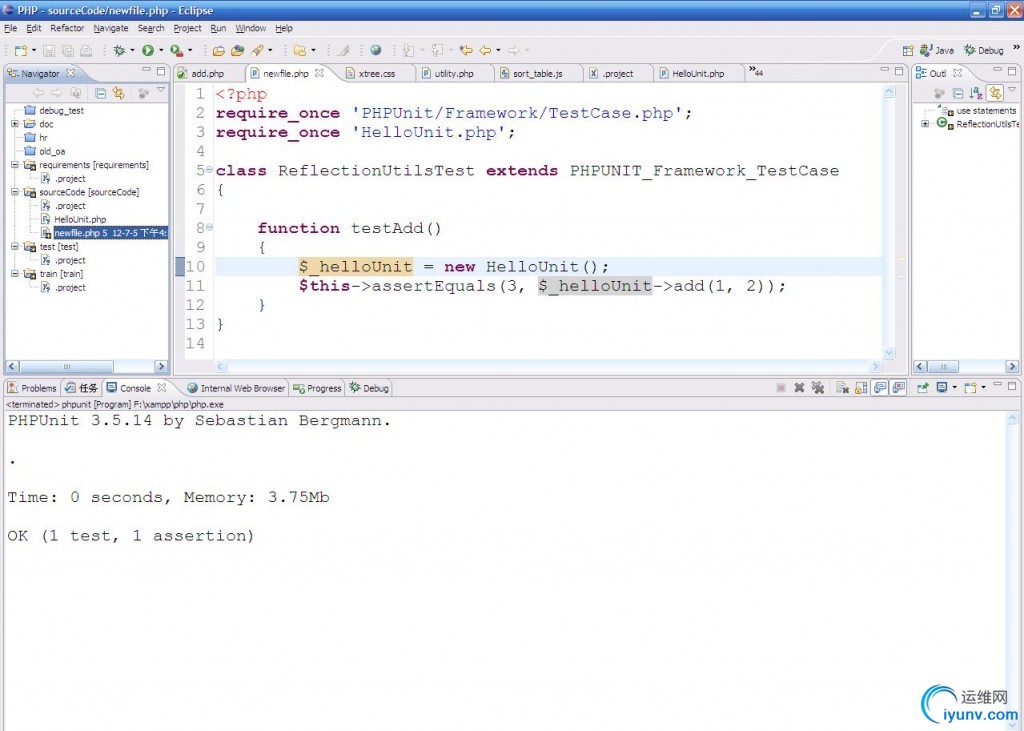Toggle Scroll Lock in console
Viewport: 1024px width, 731px height.
pyautogui.click(x=861, y=388)
